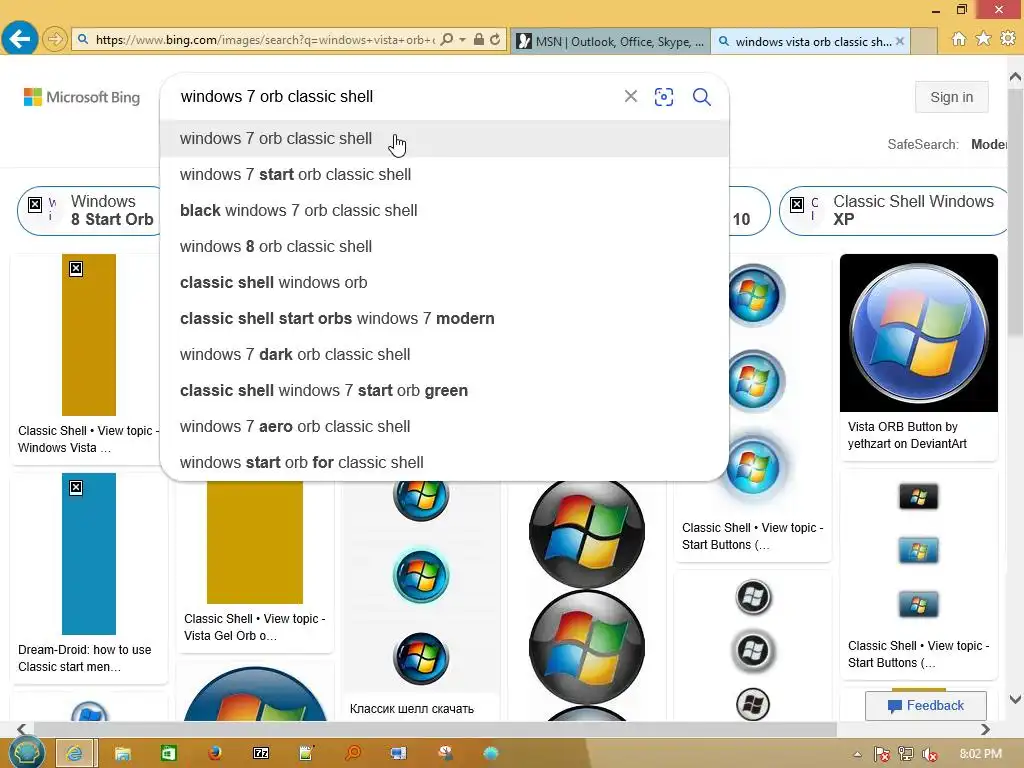The height and width of the screenshot is (768, 1024).
Task: Choose suggestion 'classic shell windows orb'
Action: pos(444,282)
